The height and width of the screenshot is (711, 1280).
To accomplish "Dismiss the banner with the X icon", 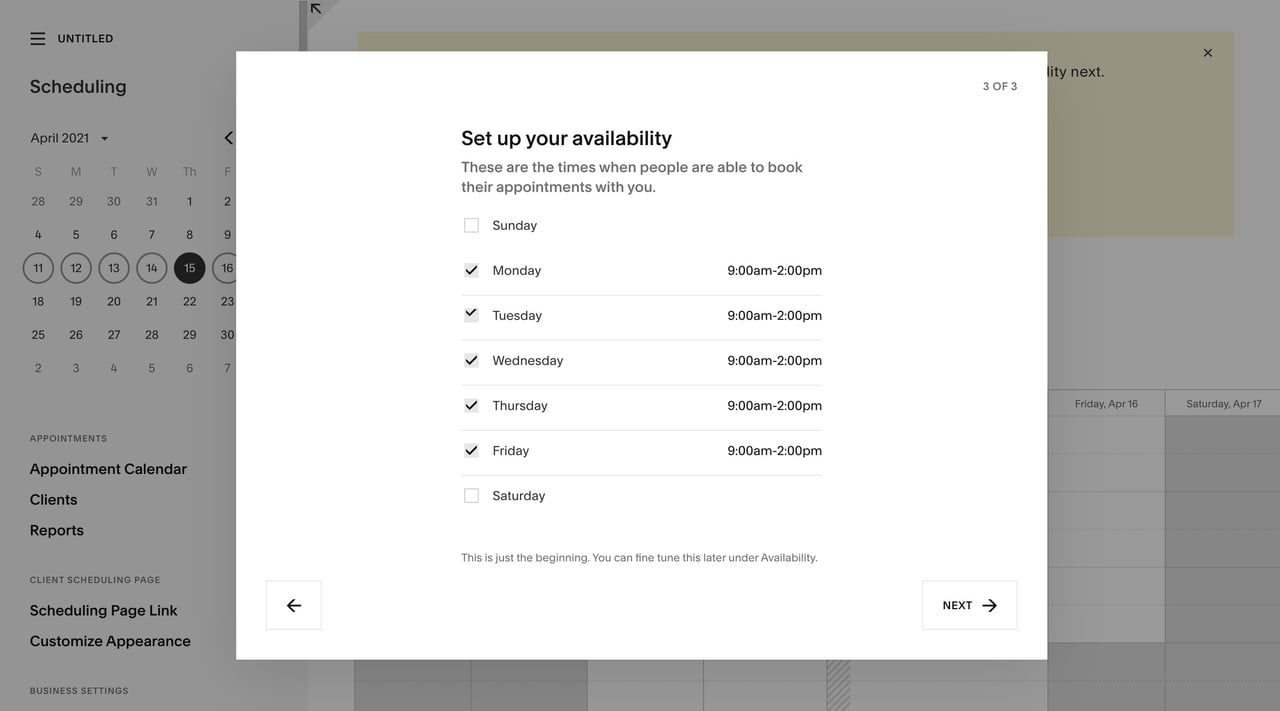I will coord(1207,52).
